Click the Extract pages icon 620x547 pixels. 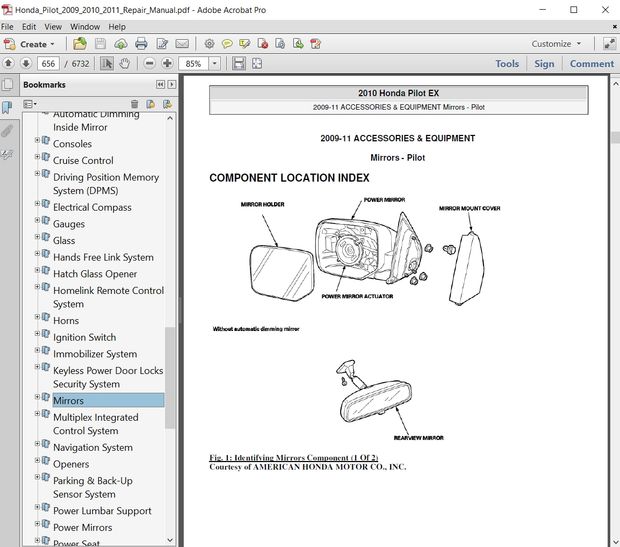coord(298,44)
